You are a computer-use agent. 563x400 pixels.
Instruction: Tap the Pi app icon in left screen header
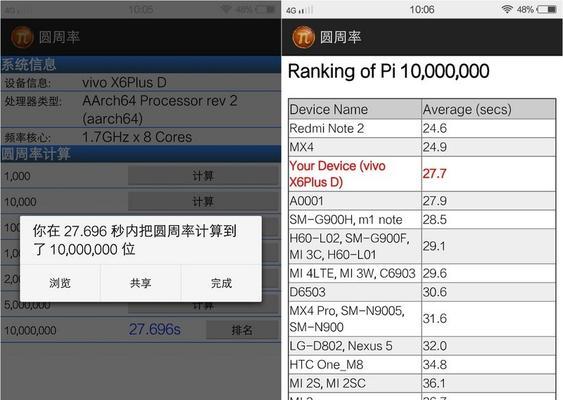coord(22,37)
